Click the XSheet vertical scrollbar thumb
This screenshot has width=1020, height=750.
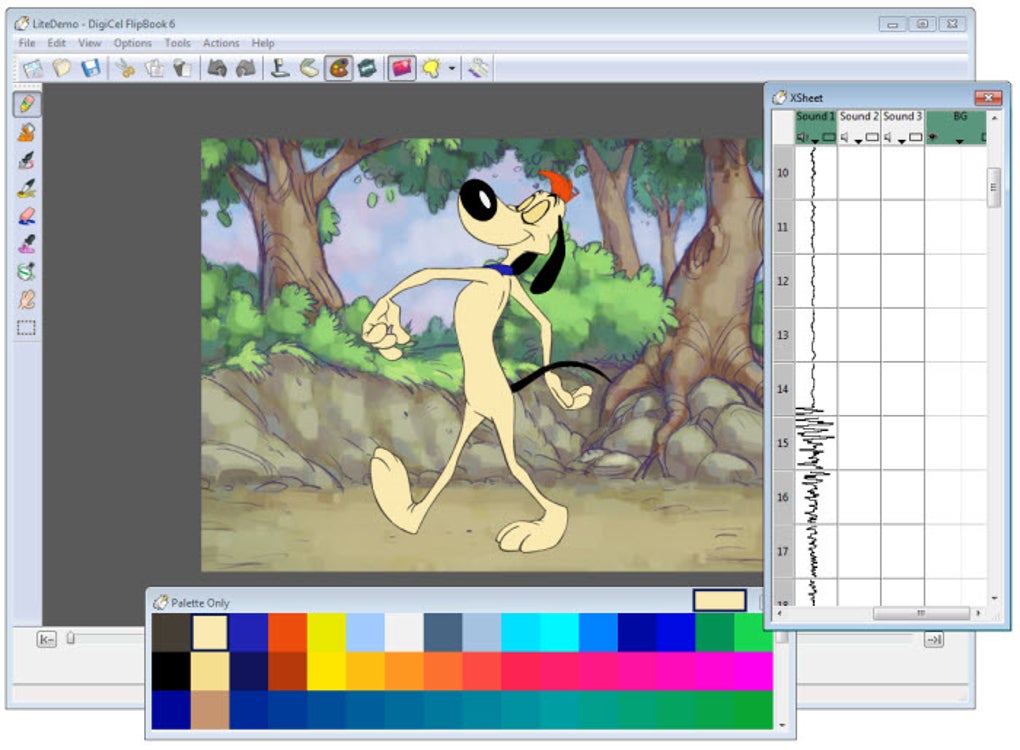(x=993, y=187)
